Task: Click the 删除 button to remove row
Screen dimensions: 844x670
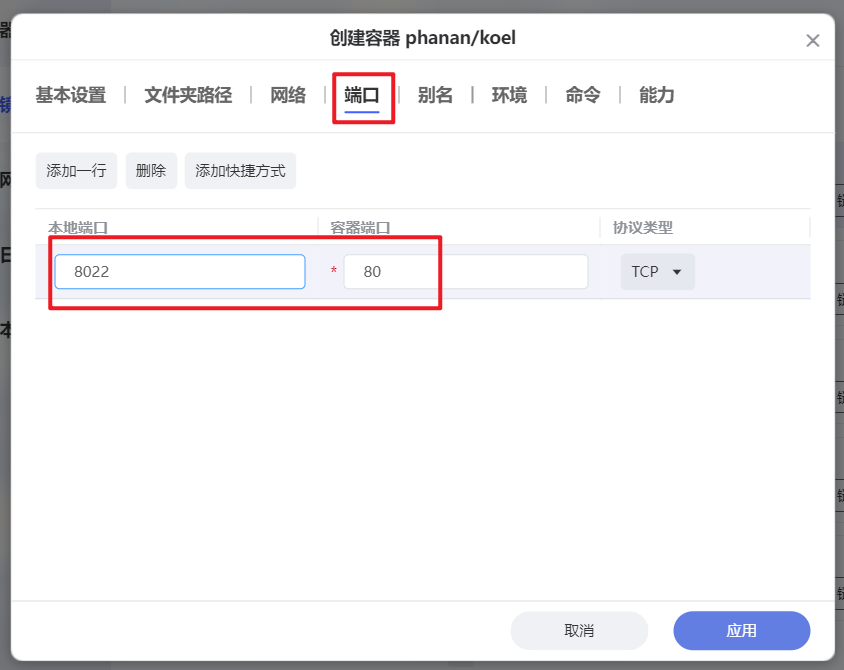Action: click(150, 170)
